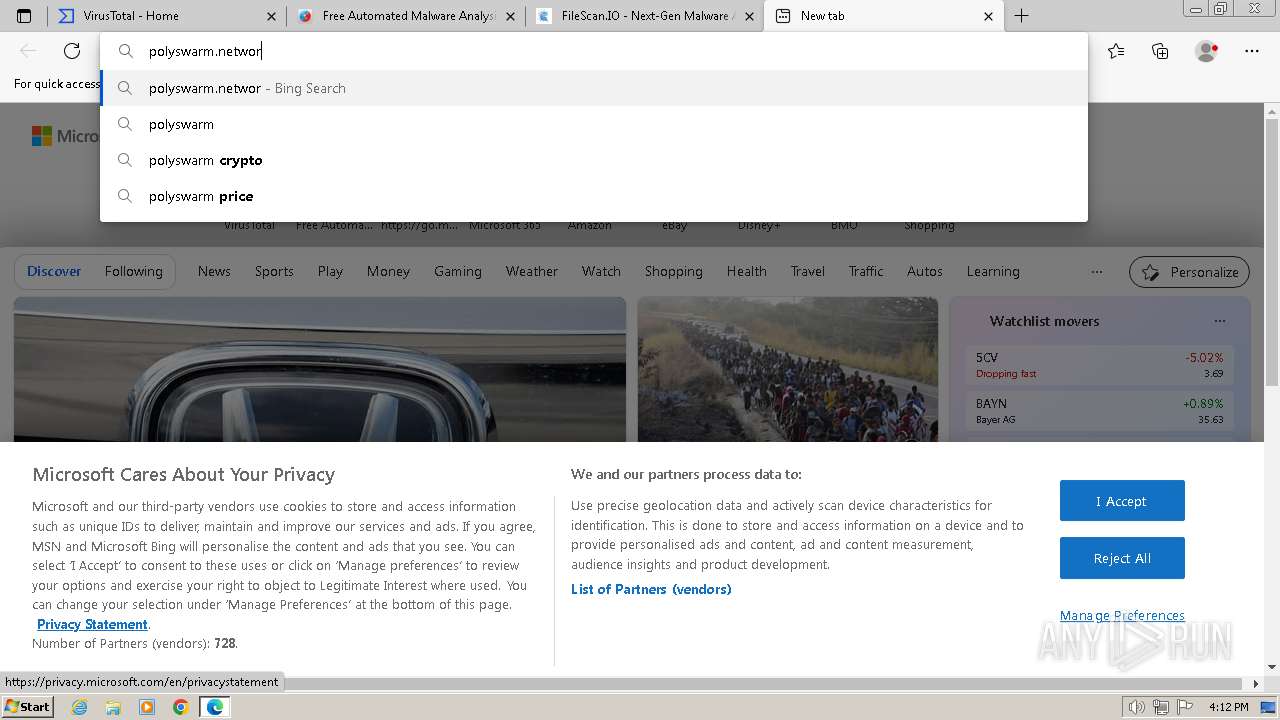
Task: Click the Reject All button
Action: coord(1122,558)
